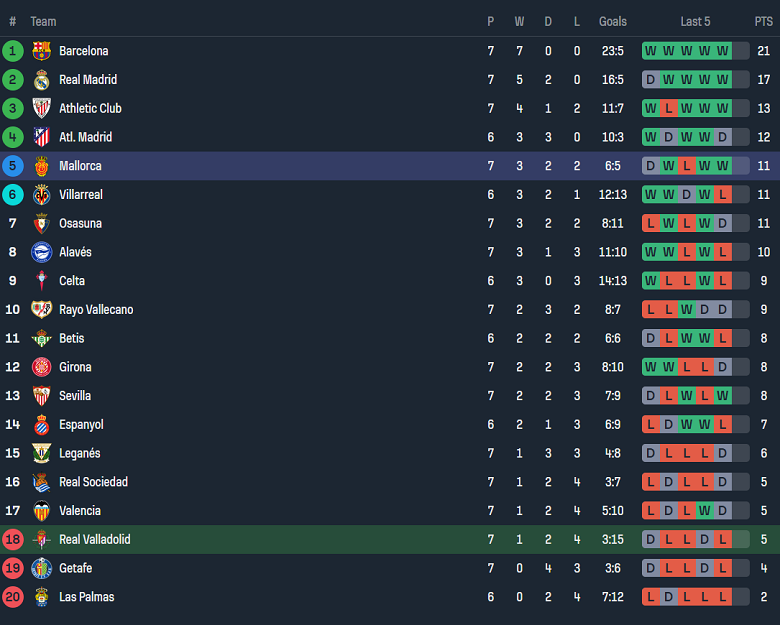This screenshot has height=625, width=780.
Task: Click Barcelona's position 1 green badge
Action: pos(13,51)
